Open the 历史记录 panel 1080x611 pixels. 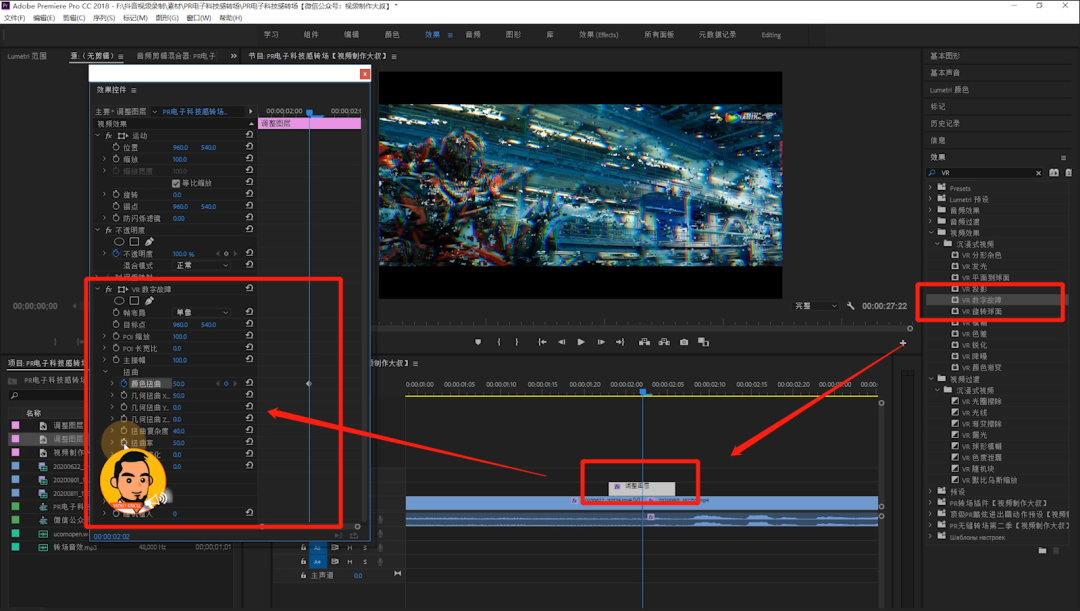944,123
